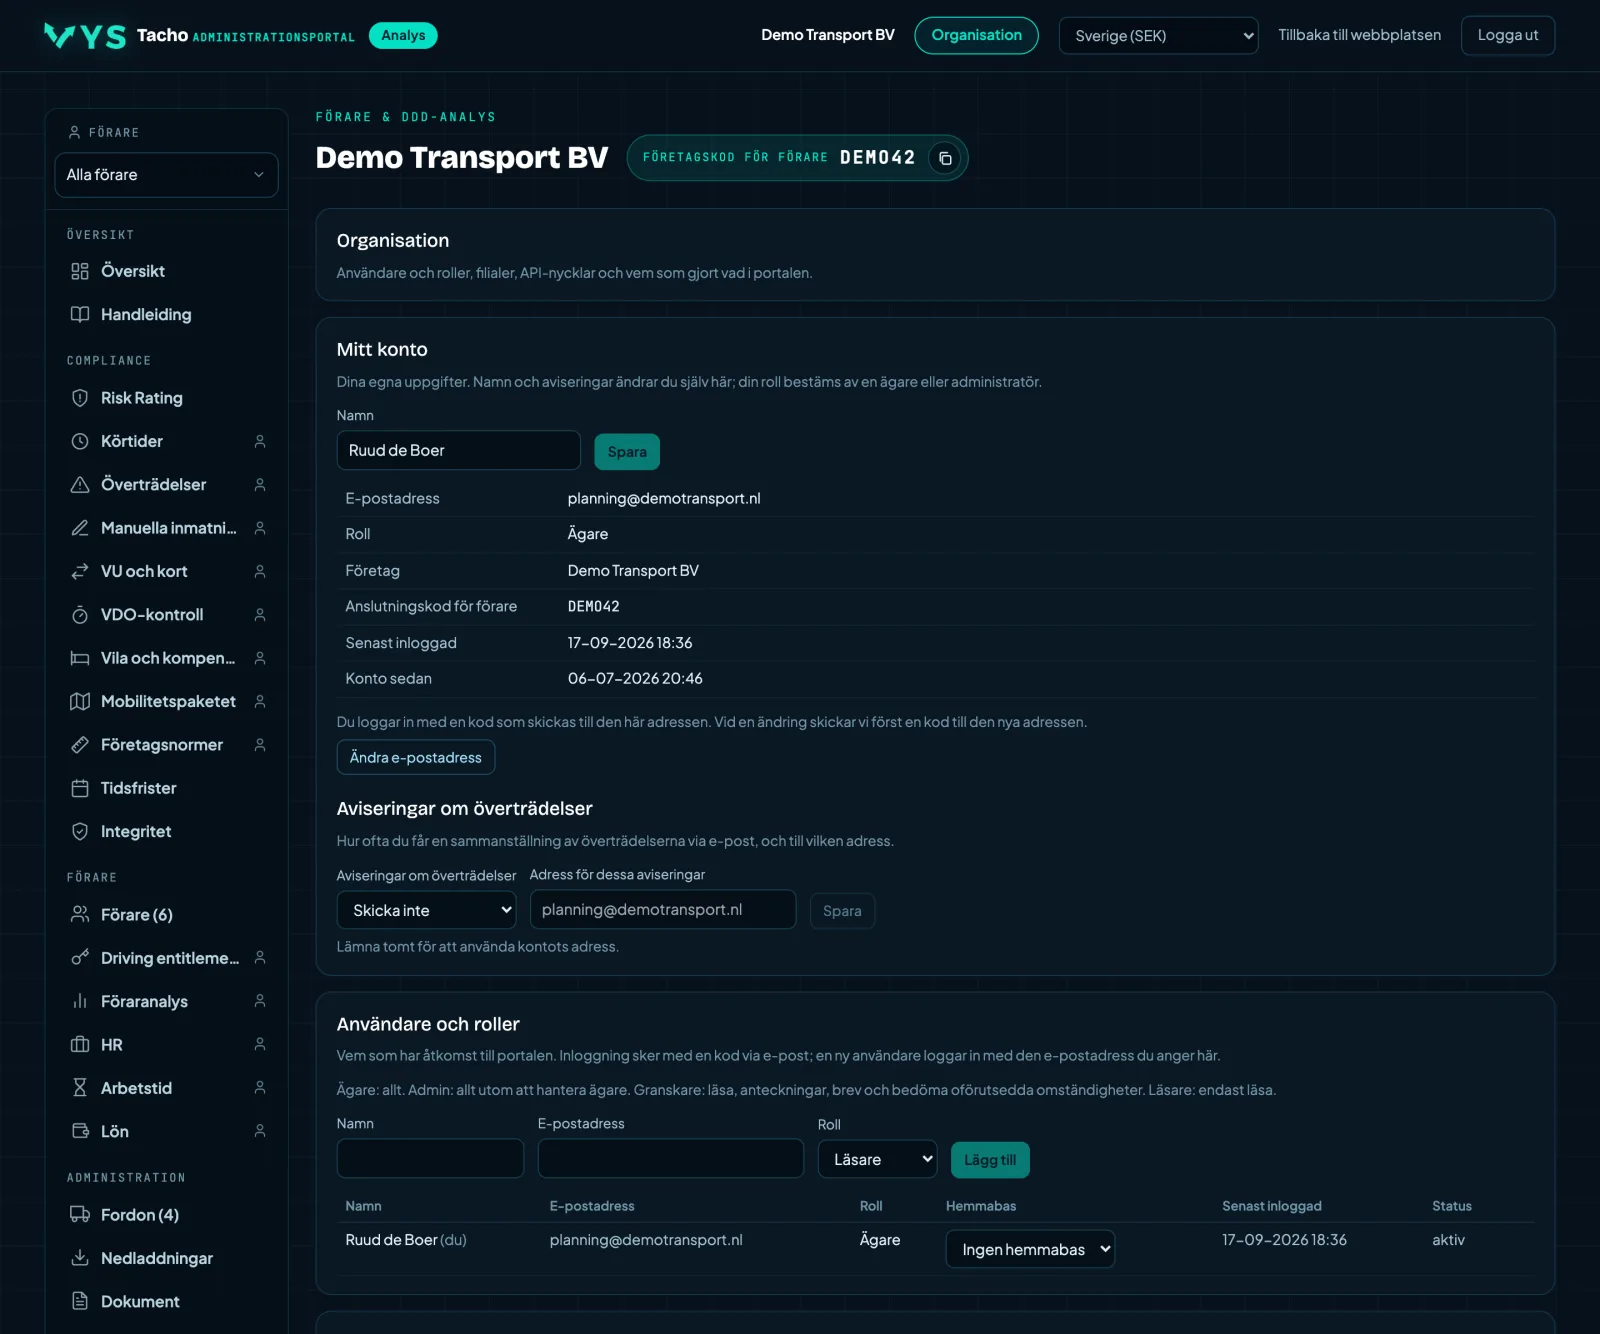This screenshot has width=1600, height=1334.
Task: Open the Nedladdningar download icon
Action: coord(80,1258)
